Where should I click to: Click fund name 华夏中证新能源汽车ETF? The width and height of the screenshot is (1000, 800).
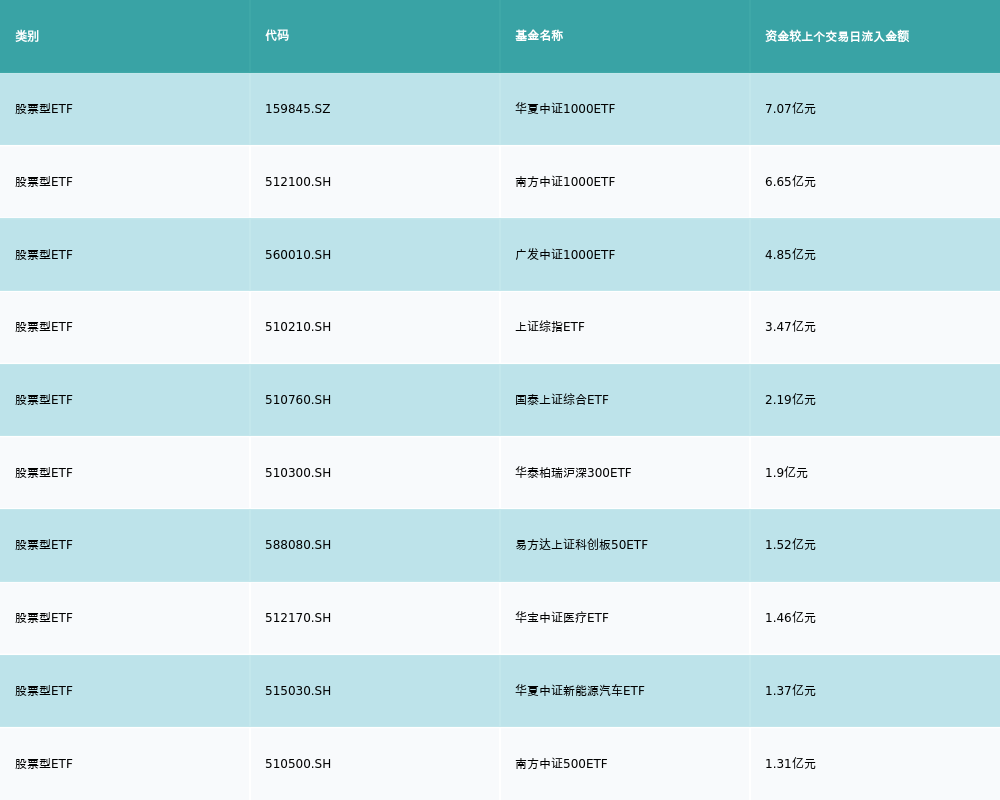(580, 691)
